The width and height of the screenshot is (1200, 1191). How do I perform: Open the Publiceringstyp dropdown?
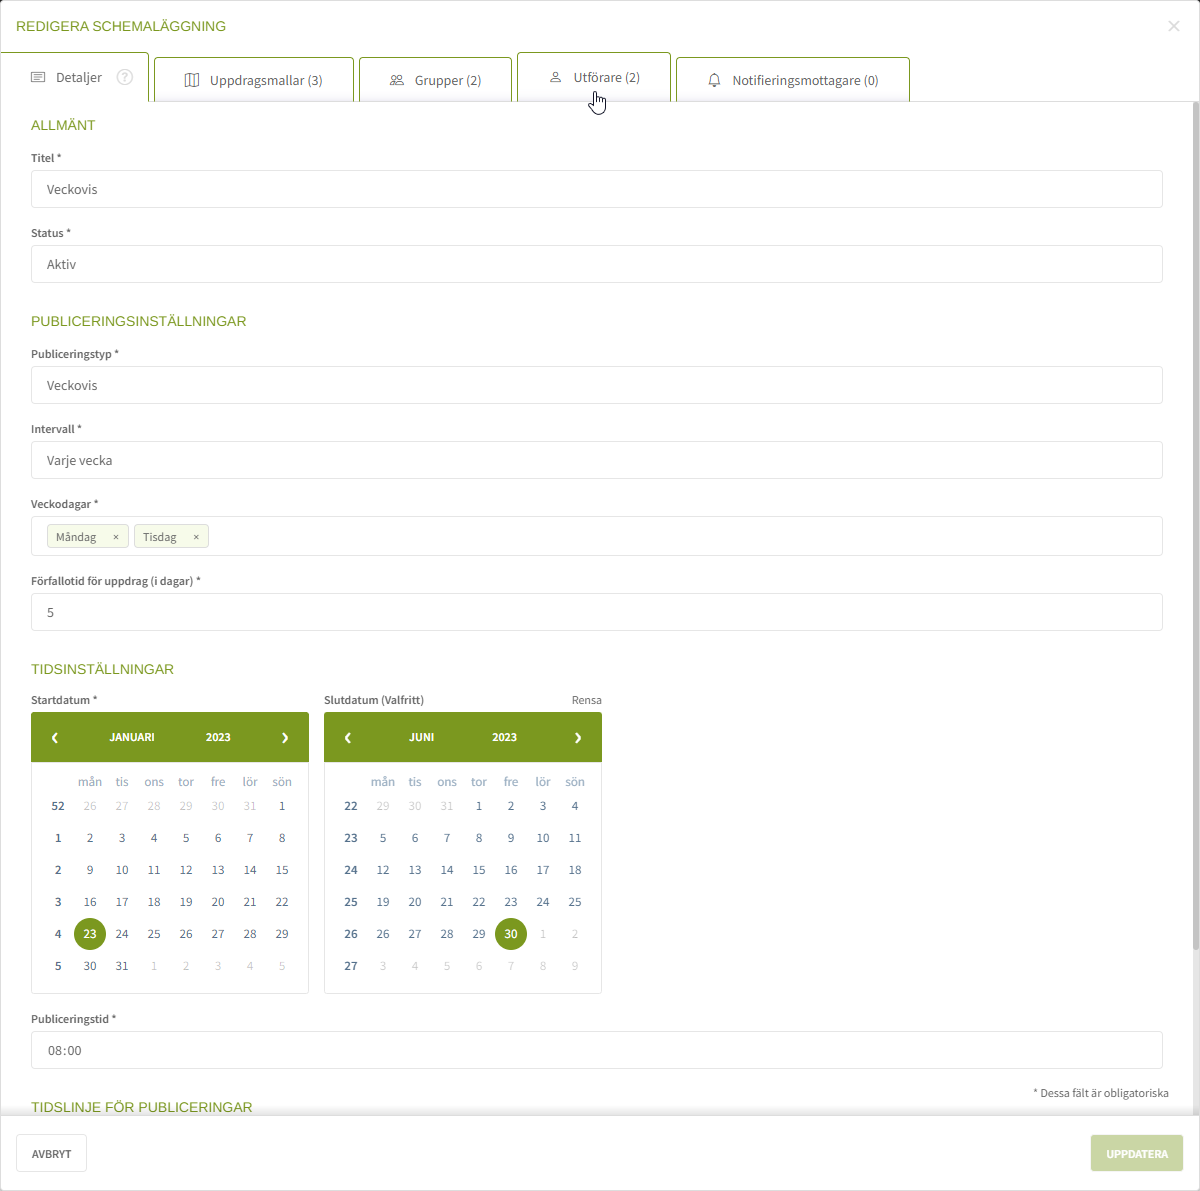coord(596,385)
